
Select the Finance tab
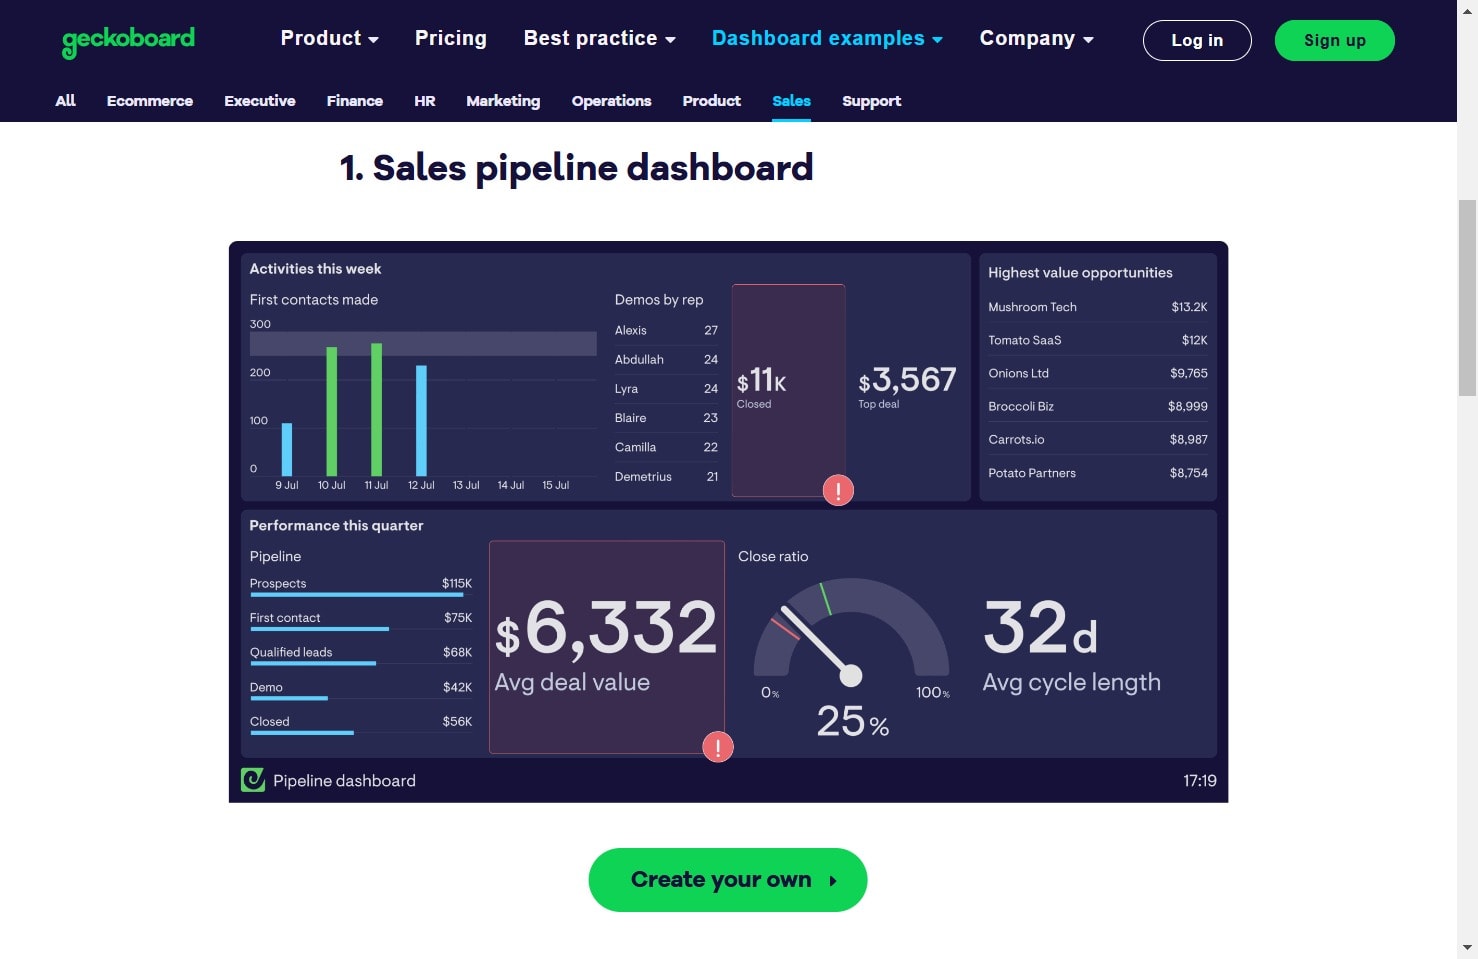click(355, 101)
